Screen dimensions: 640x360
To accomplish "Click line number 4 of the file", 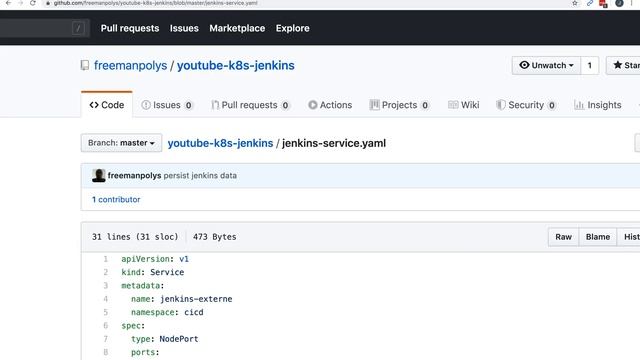I will tap(105, 299).
